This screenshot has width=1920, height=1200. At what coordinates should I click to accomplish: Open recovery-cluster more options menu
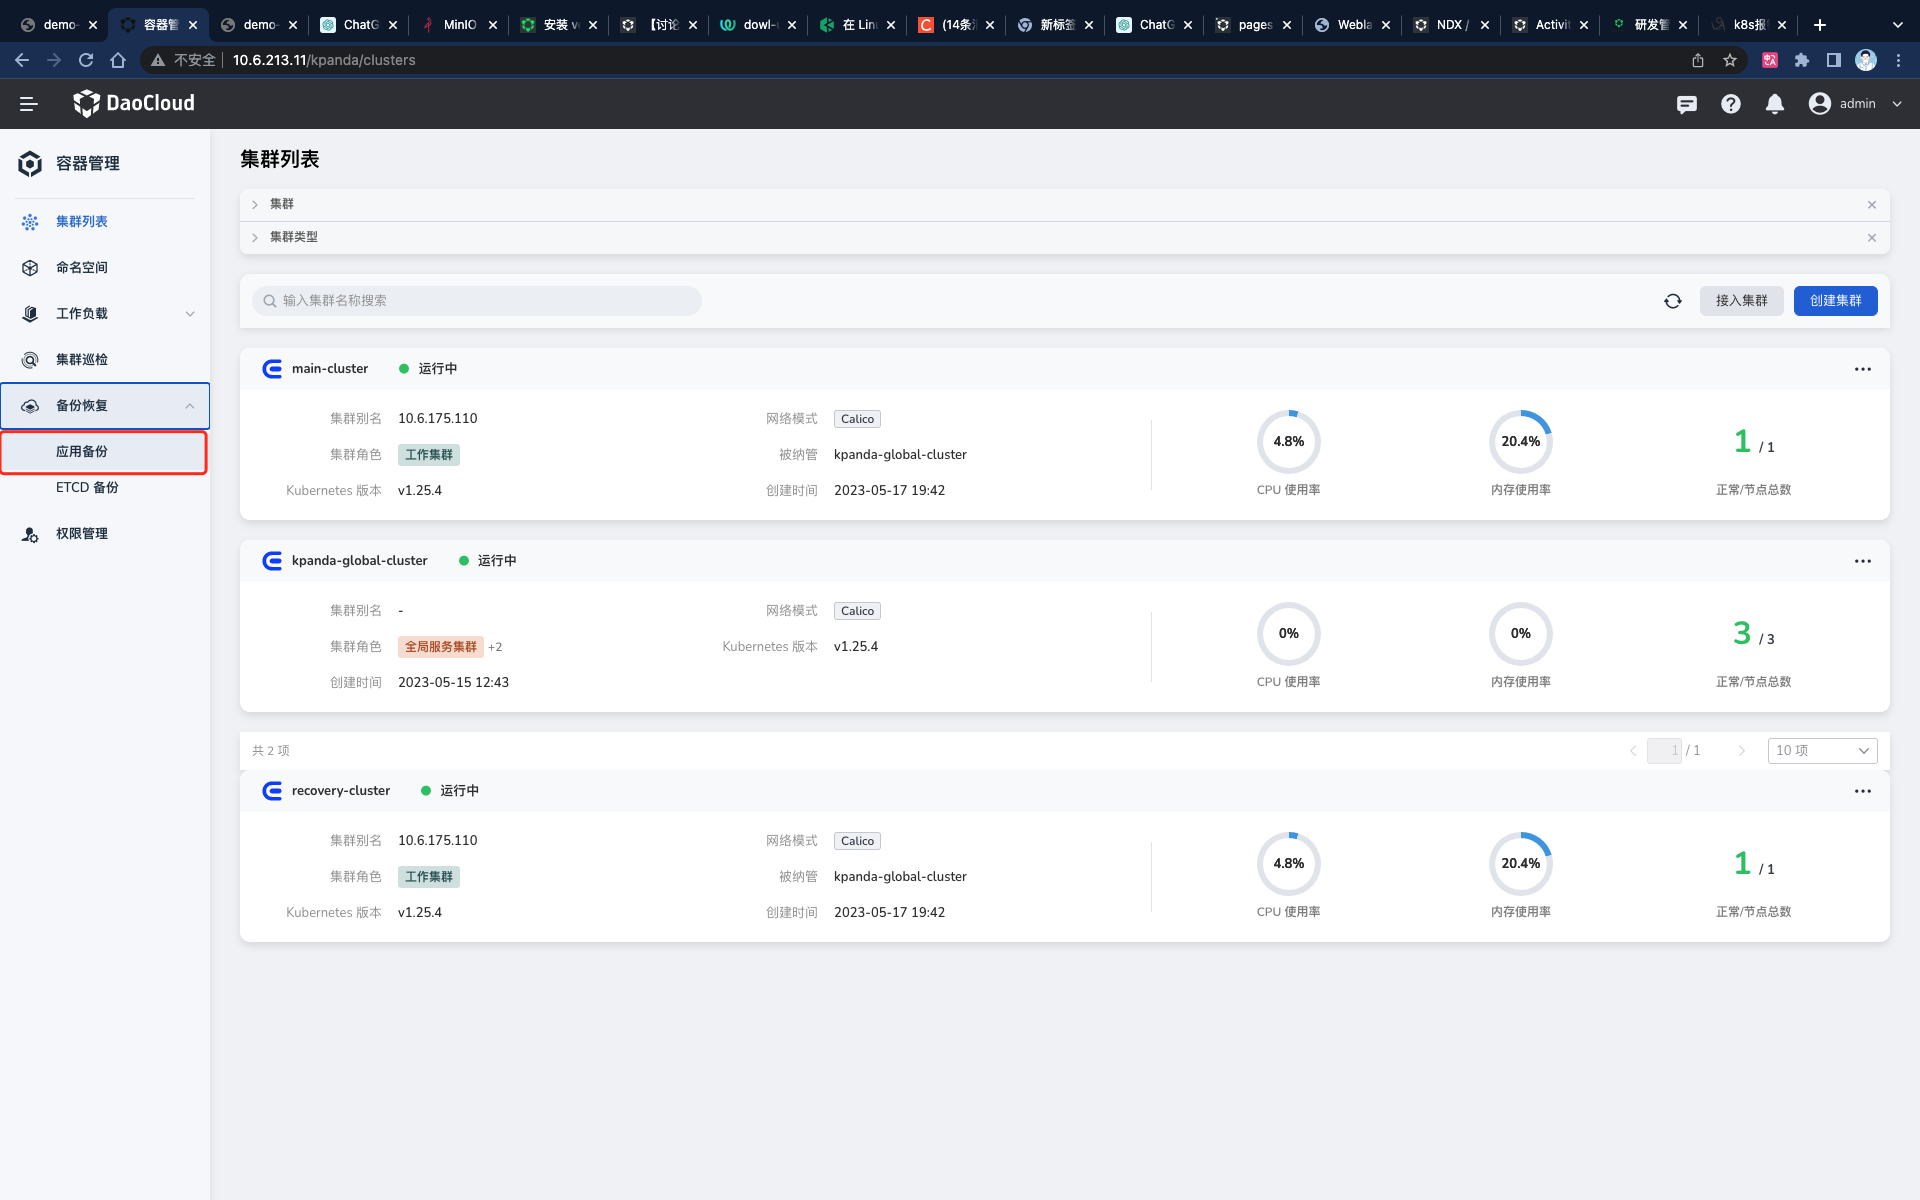coord(1862,791)
